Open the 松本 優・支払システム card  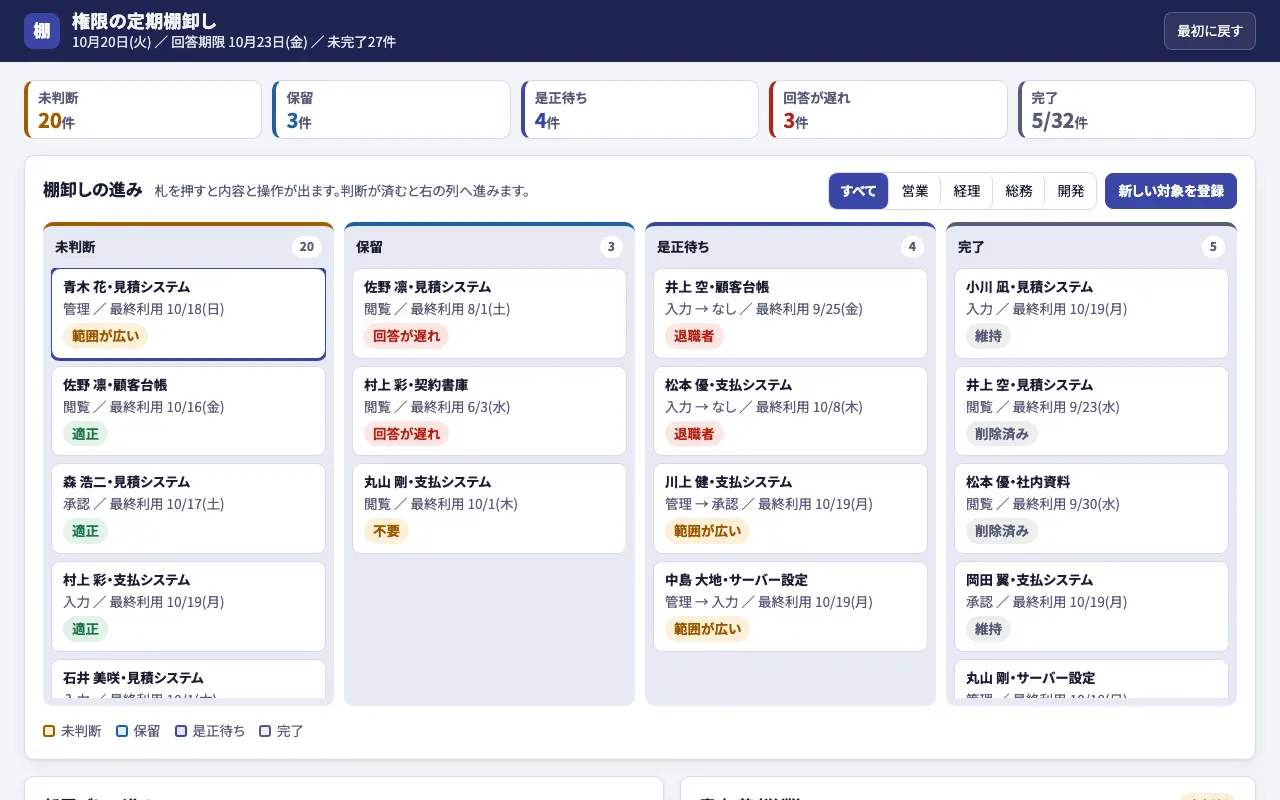coord(790,411)
